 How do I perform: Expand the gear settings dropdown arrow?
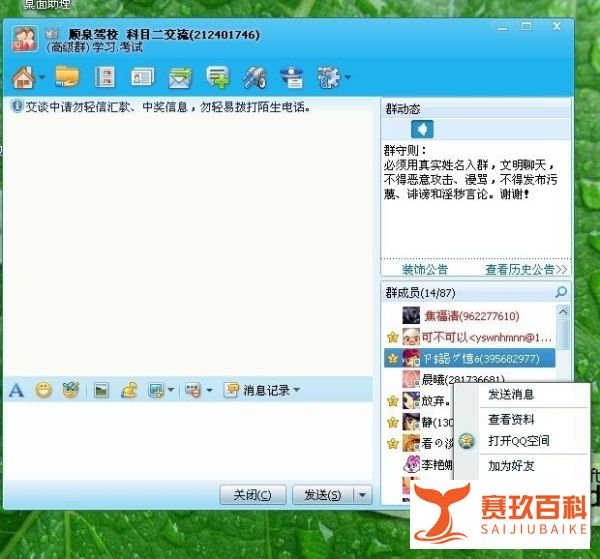[348, 77]
